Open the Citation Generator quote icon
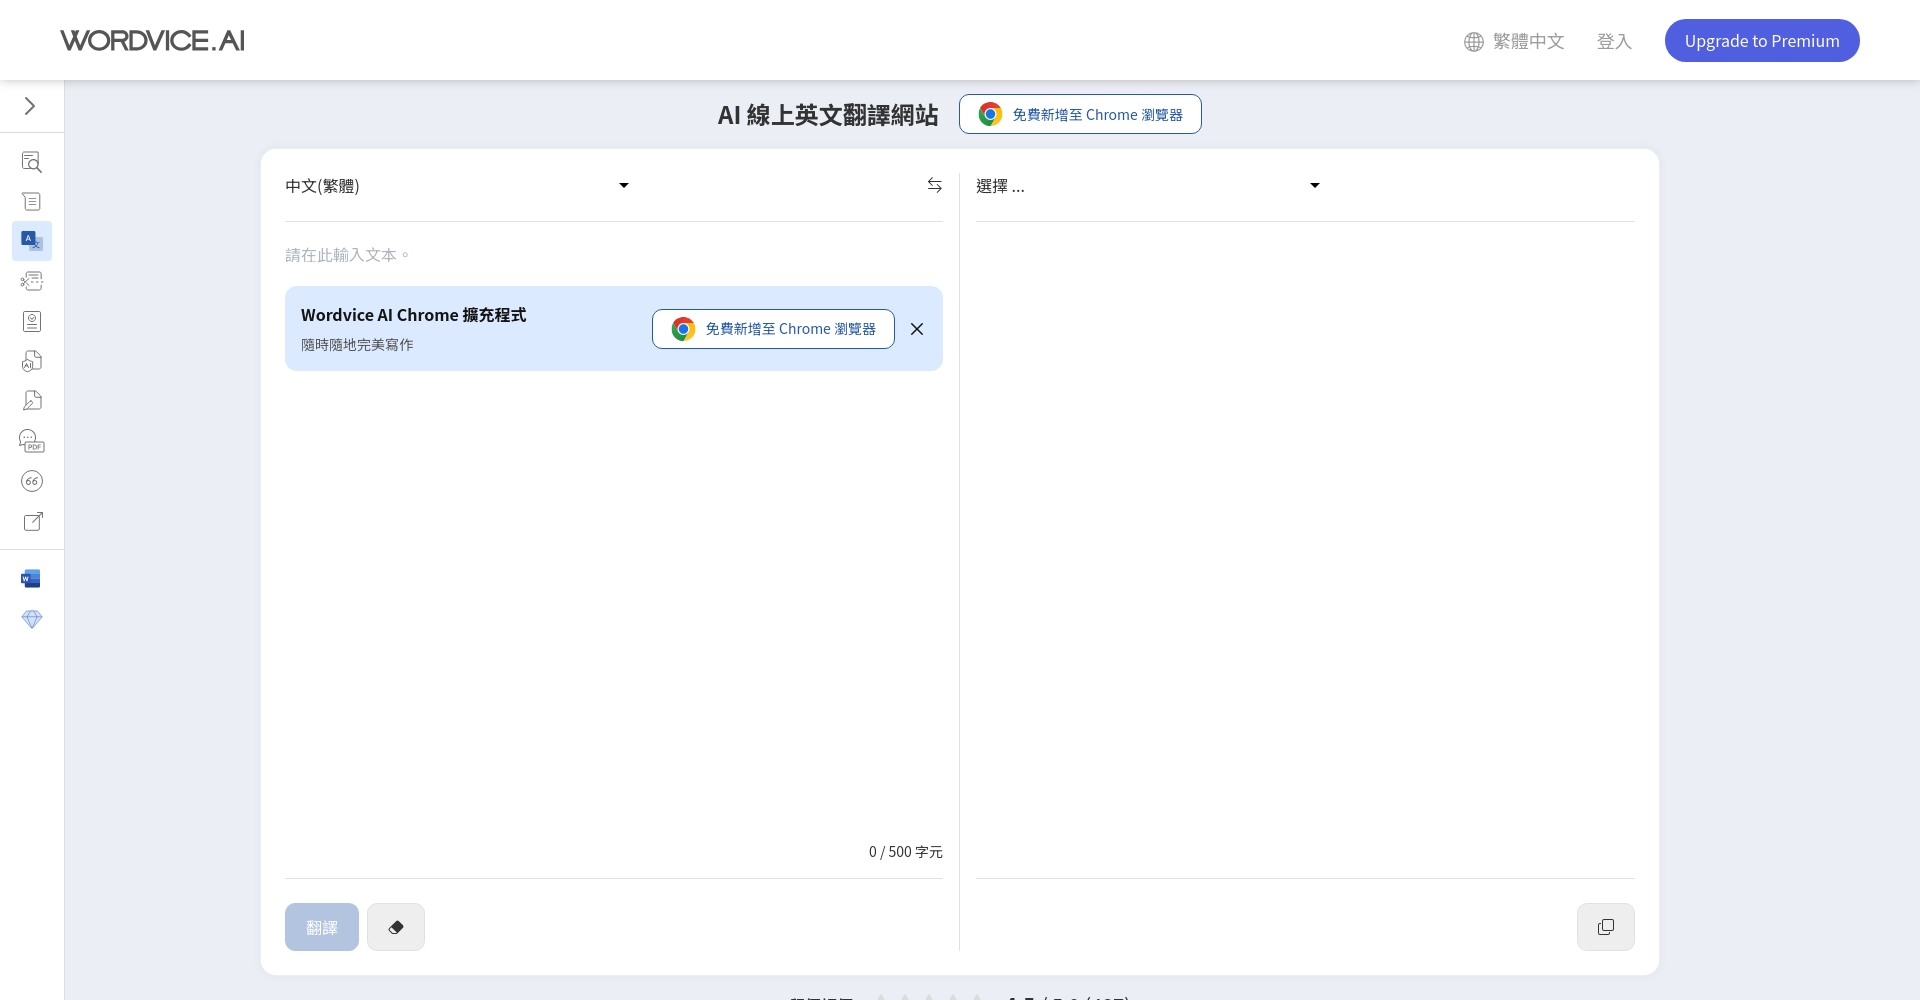 pos(32,481)
